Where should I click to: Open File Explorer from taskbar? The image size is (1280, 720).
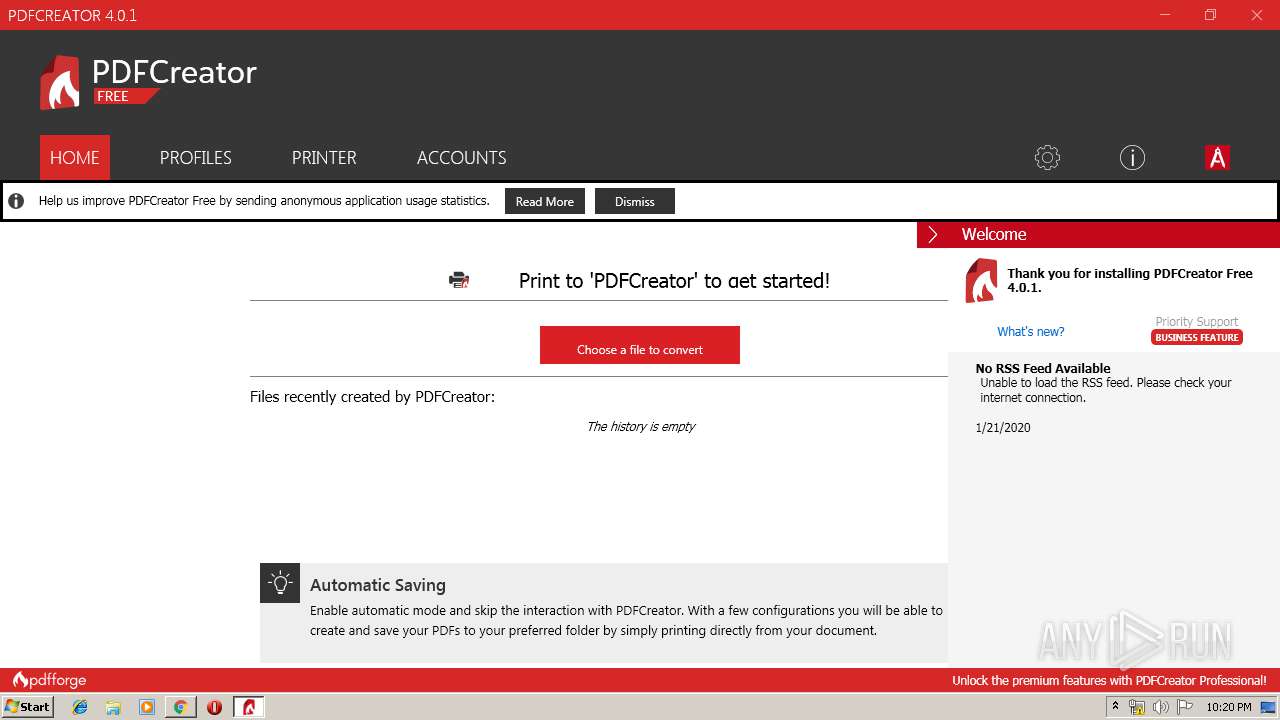click(113, 707)
